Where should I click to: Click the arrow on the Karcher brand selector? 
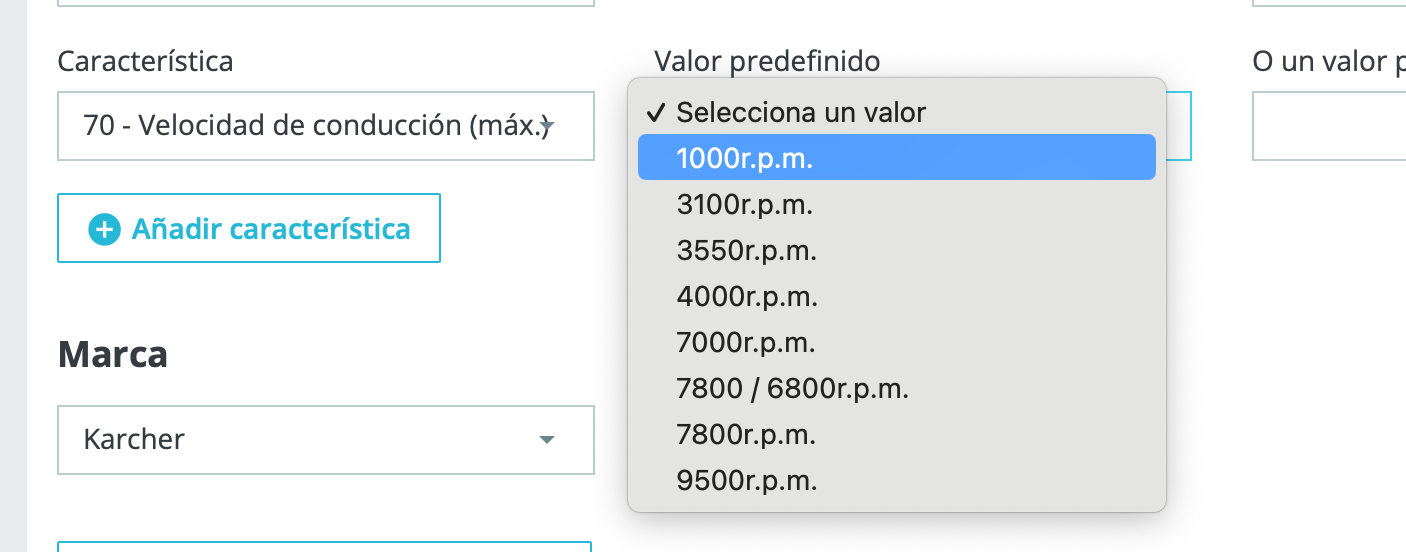point(546,439)
